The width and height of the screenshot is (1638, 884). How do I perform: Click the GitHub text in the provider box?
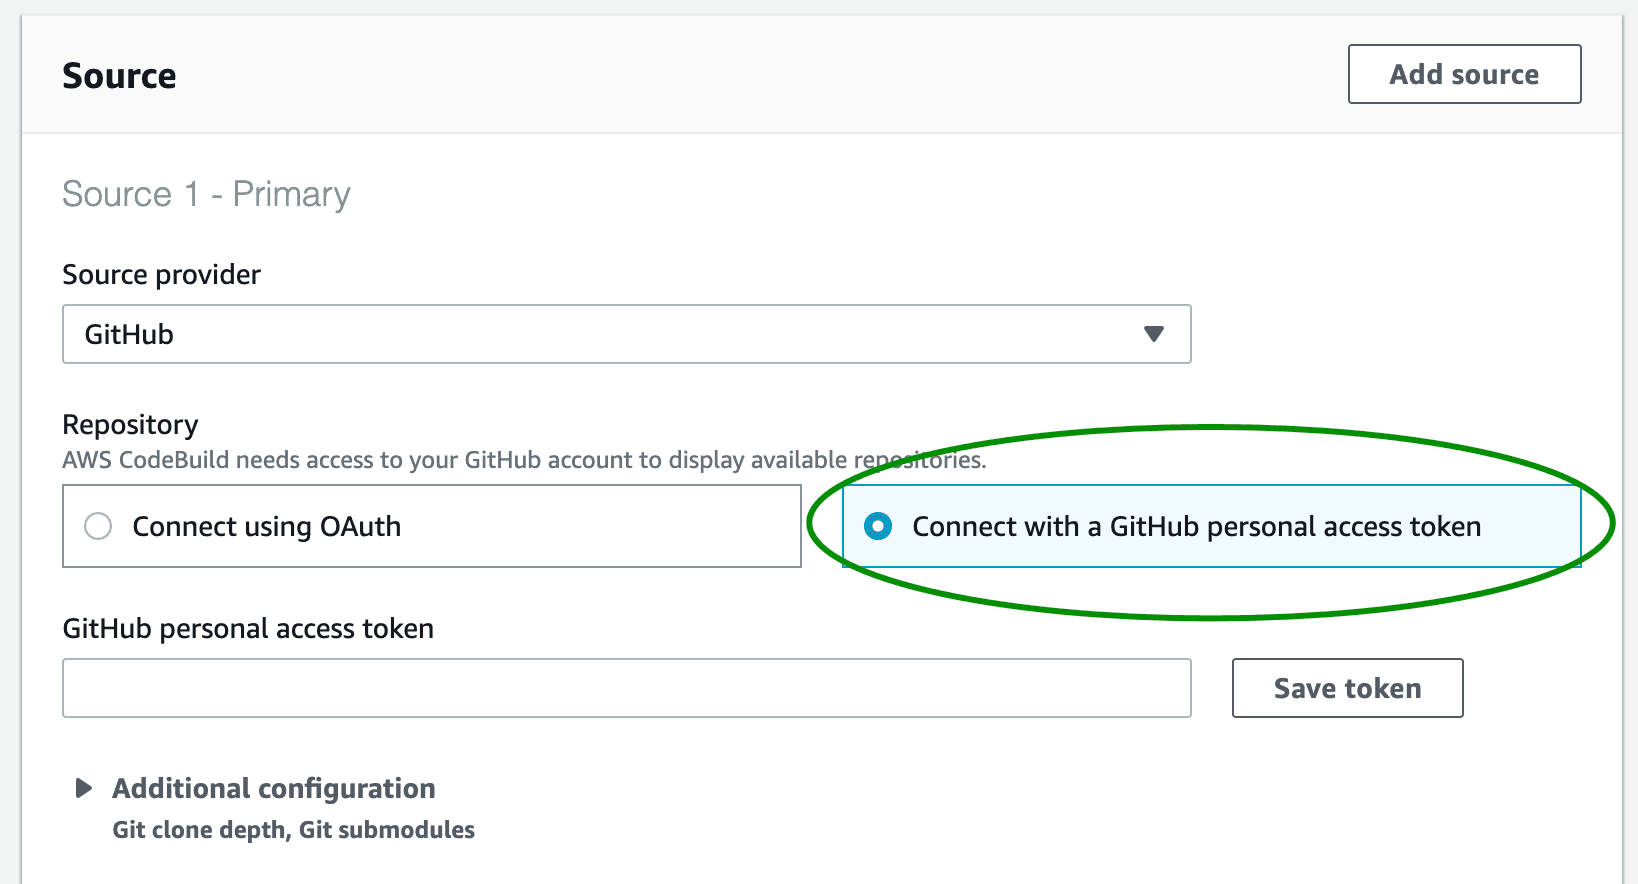point(129,334)
